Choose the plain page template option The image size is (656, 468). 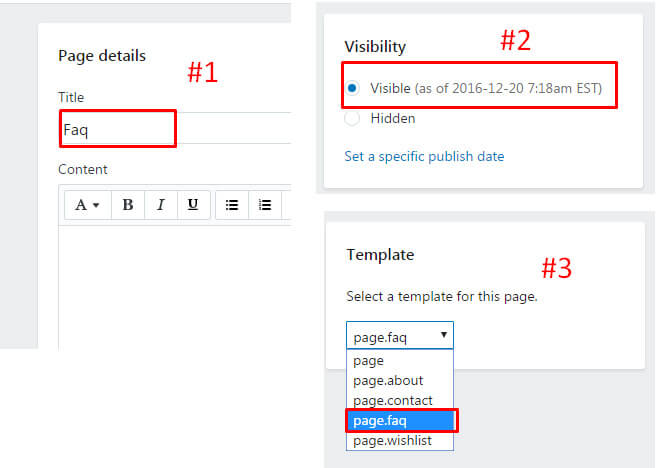click(x=369, y=360)
